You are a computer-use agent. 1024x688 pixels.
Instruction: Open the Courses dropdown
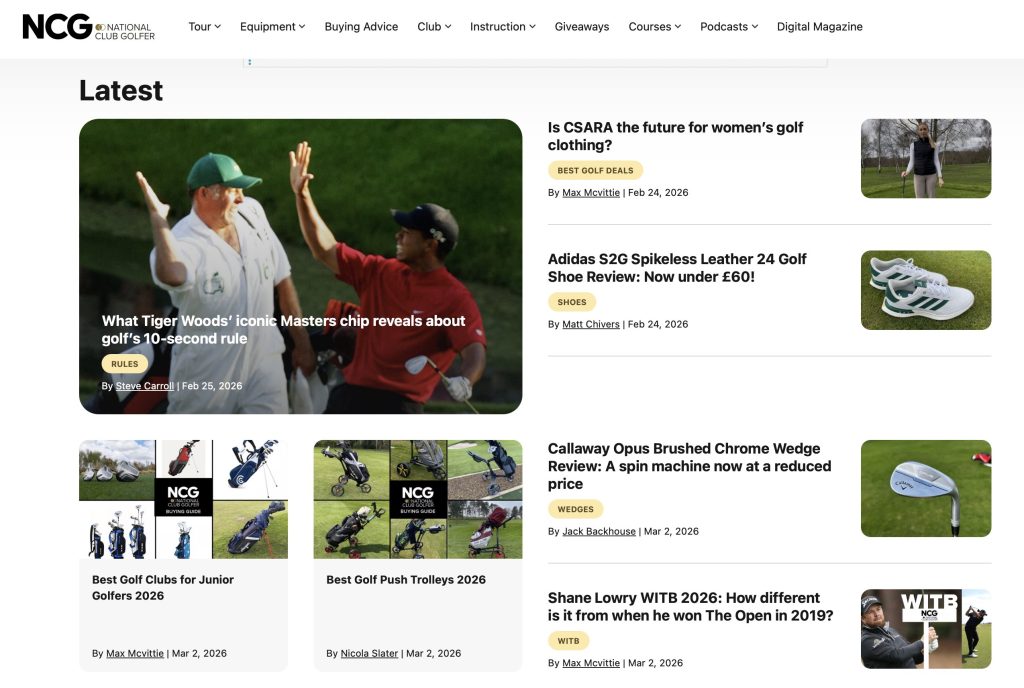click(x=654, y=27)
